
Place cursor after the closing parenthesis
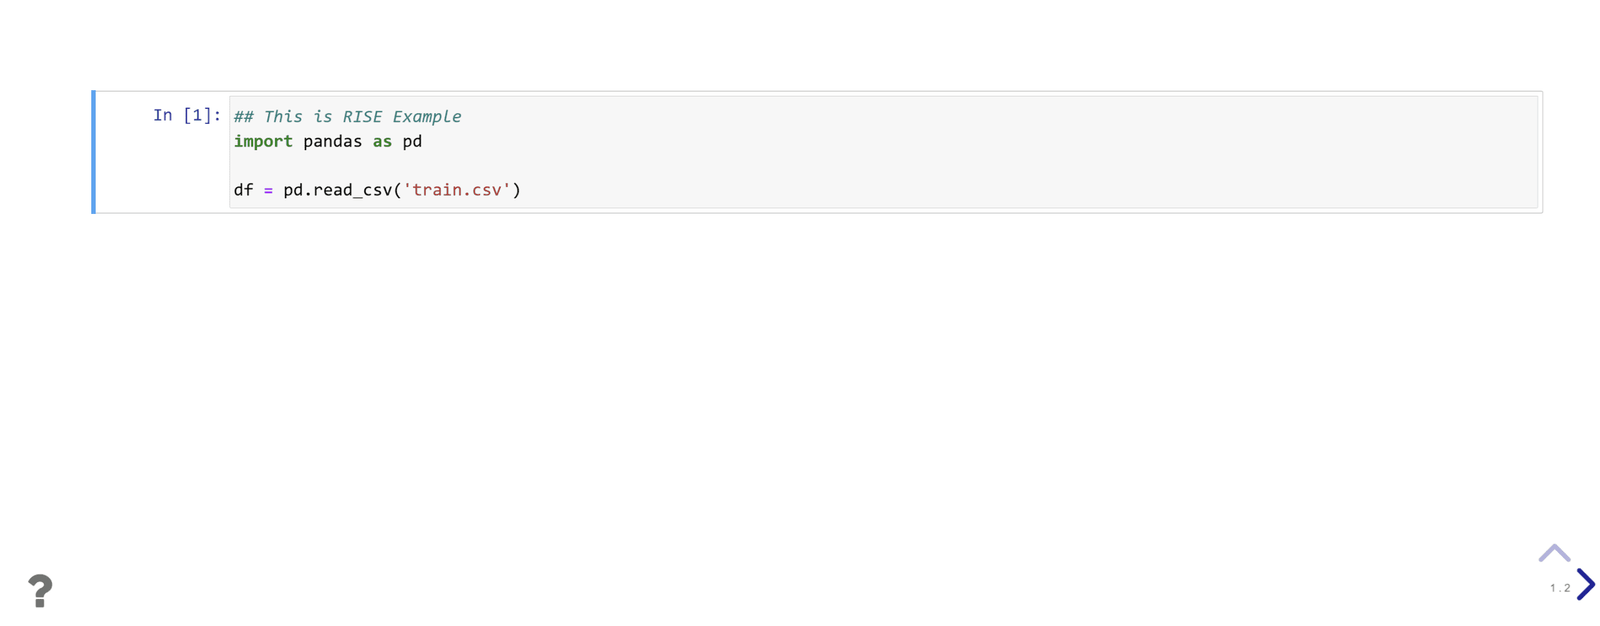pyautogui.click(x=523, y=190)
